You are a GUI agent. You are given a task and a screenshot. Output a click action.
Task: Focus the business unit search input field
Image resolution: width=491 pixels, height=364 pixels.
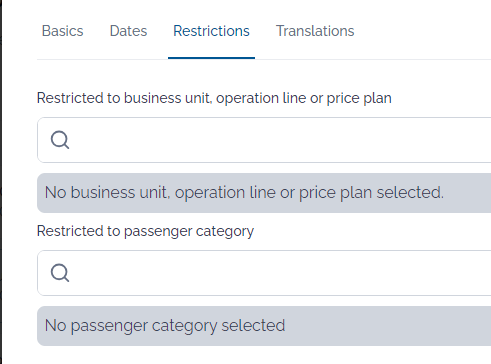pos(264,140)
